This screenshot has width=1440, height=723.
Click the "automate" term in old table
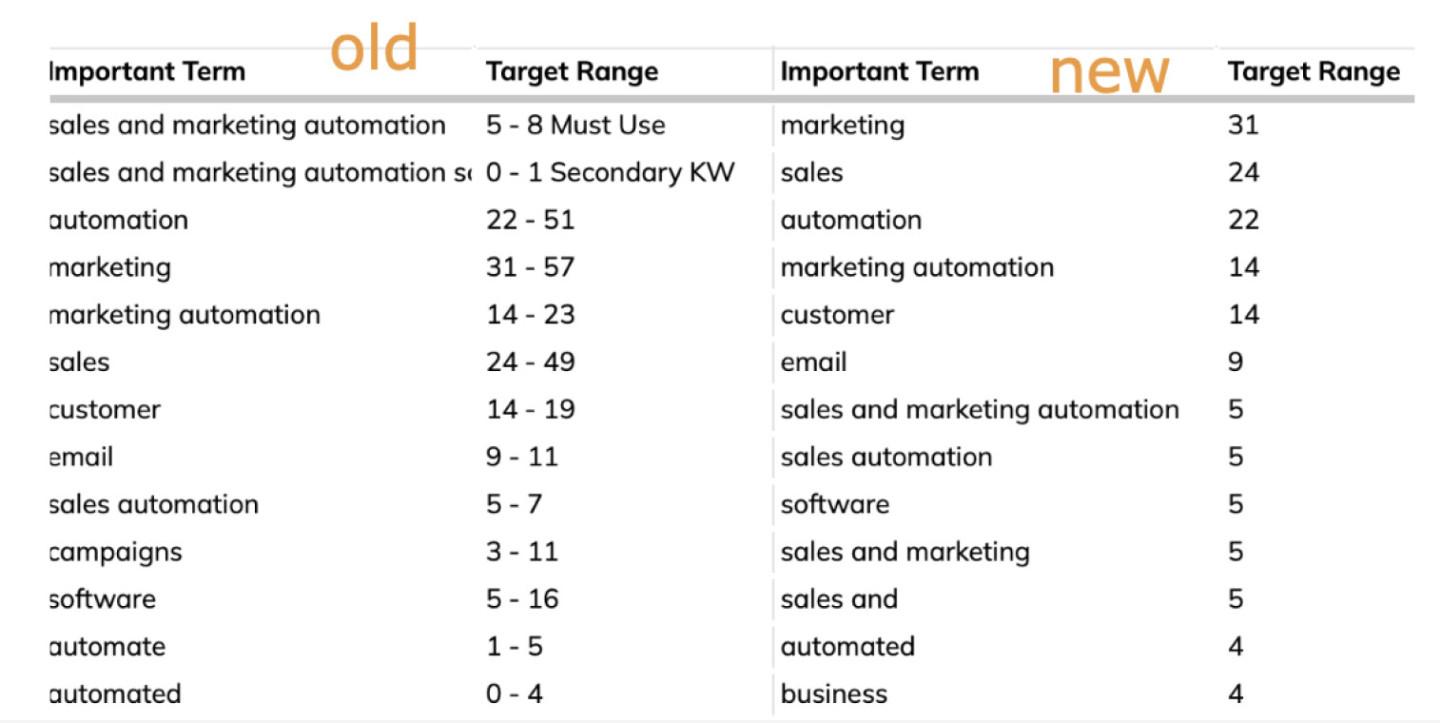tap(108, 647)
